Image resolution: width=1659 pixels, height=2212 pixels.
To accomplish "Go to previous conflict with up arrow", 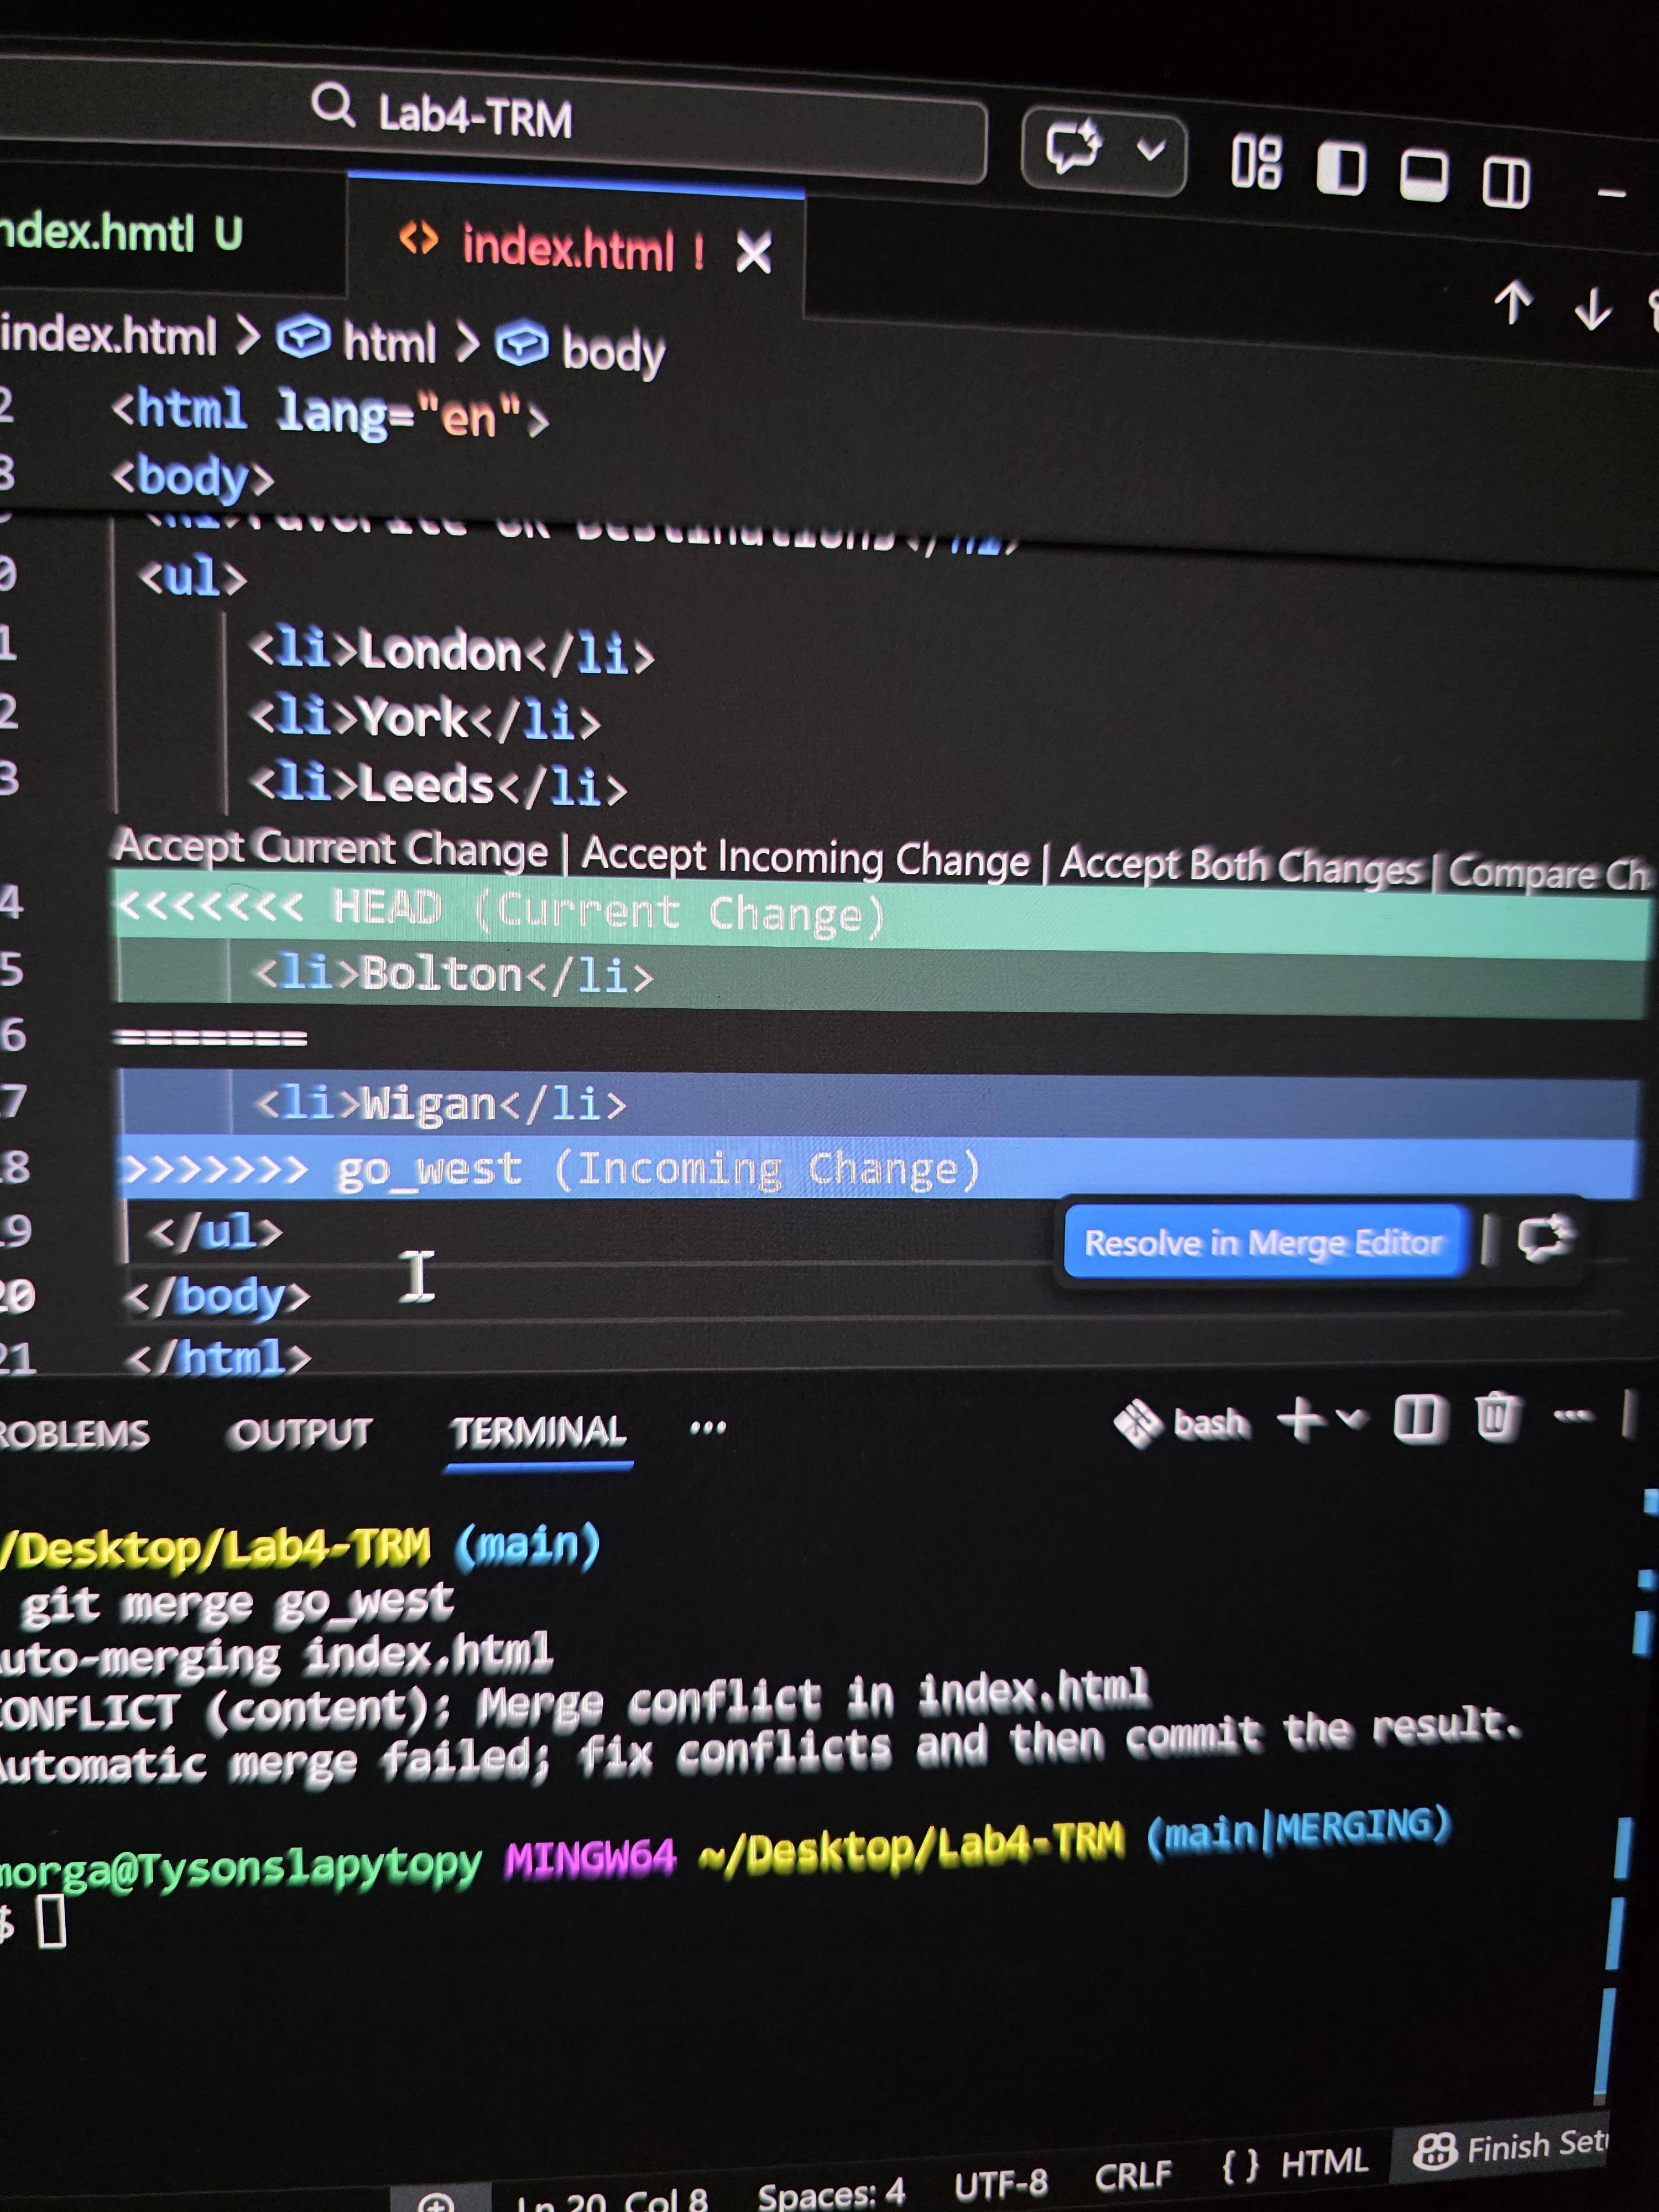I will (1513, 301).
